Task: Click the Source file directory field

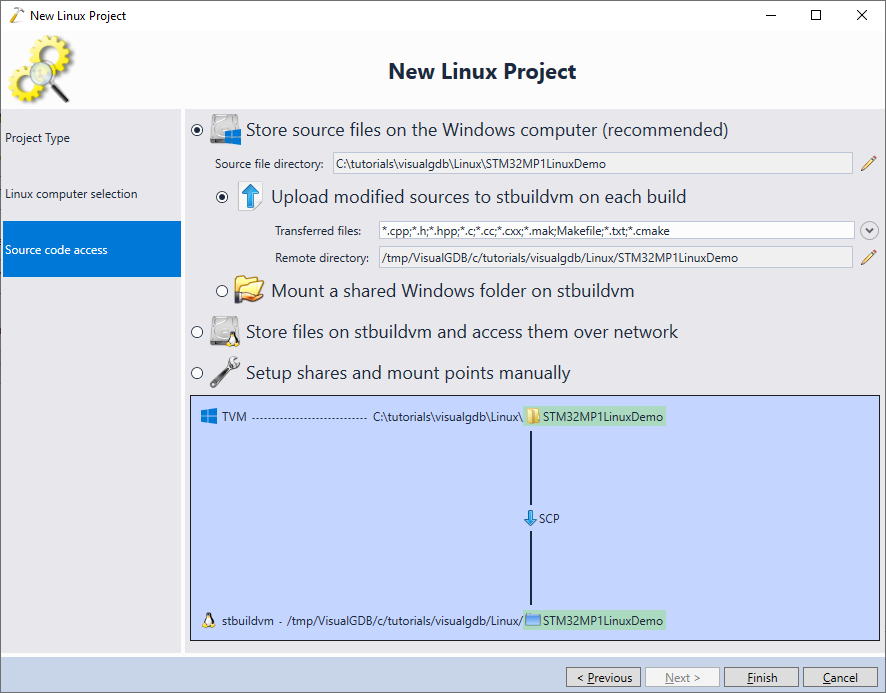Action: click(592, 163)
